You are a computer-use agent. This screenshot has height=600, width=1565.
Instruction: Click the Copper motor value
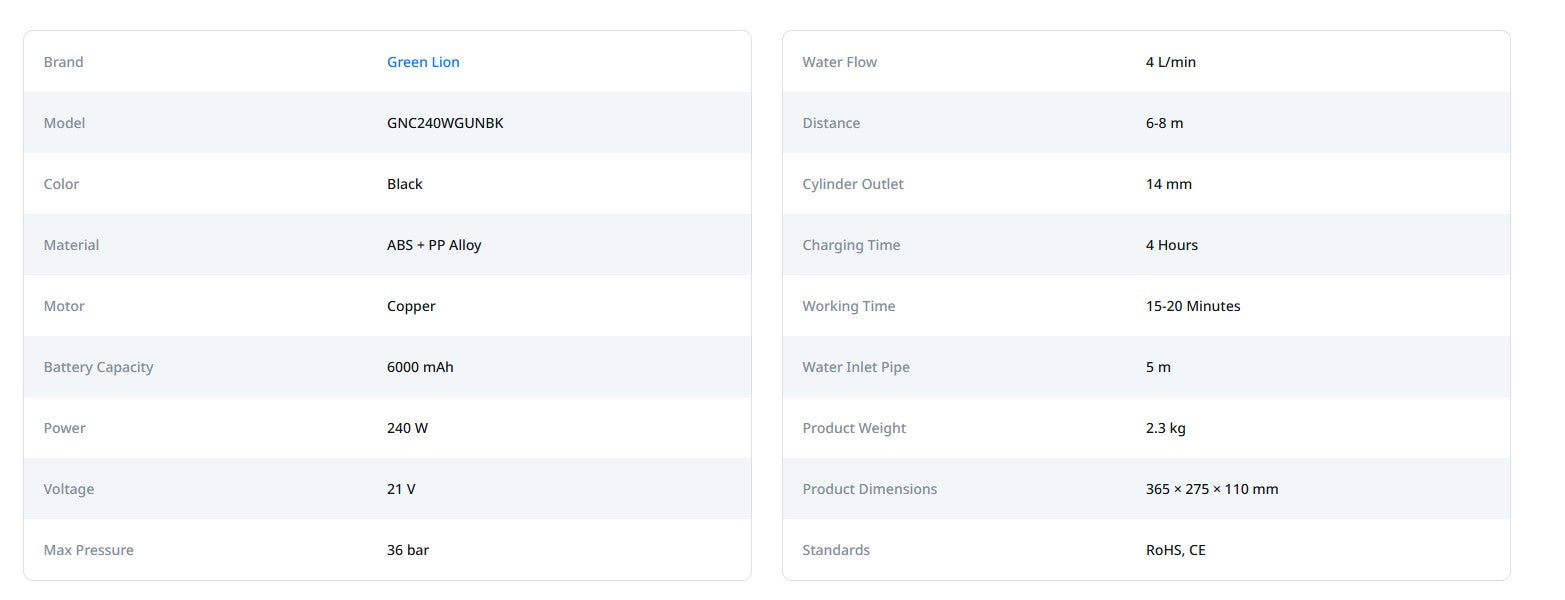[411, 306]
